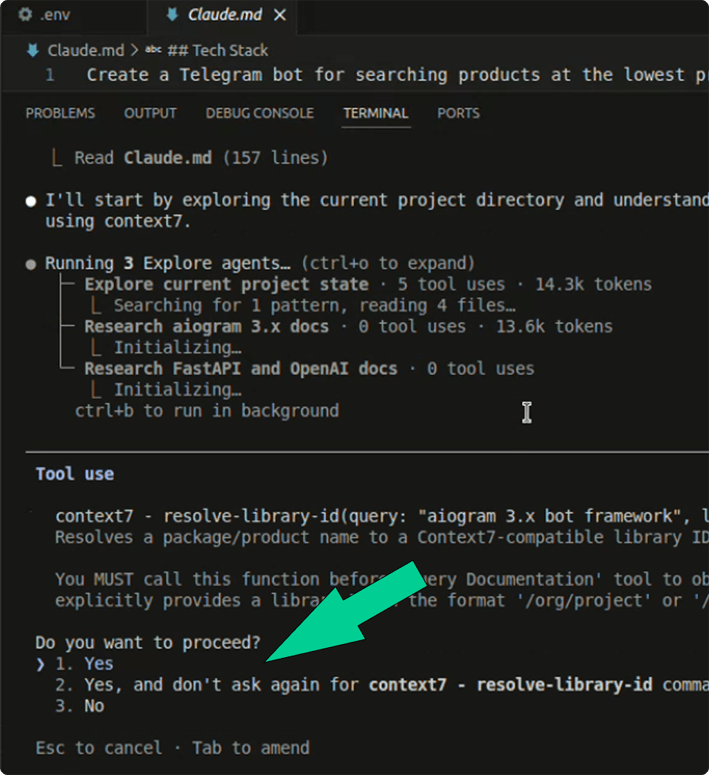Open the PORTS panel tab
The image size is (709, 775).
click(x=458, y=113)
